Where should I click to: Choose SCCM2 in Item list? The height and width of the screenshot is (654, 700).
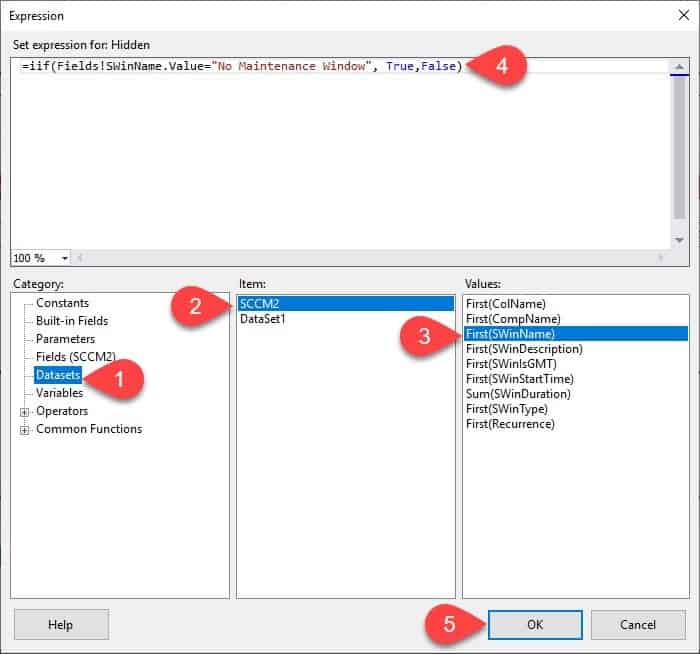click(346, 304)
